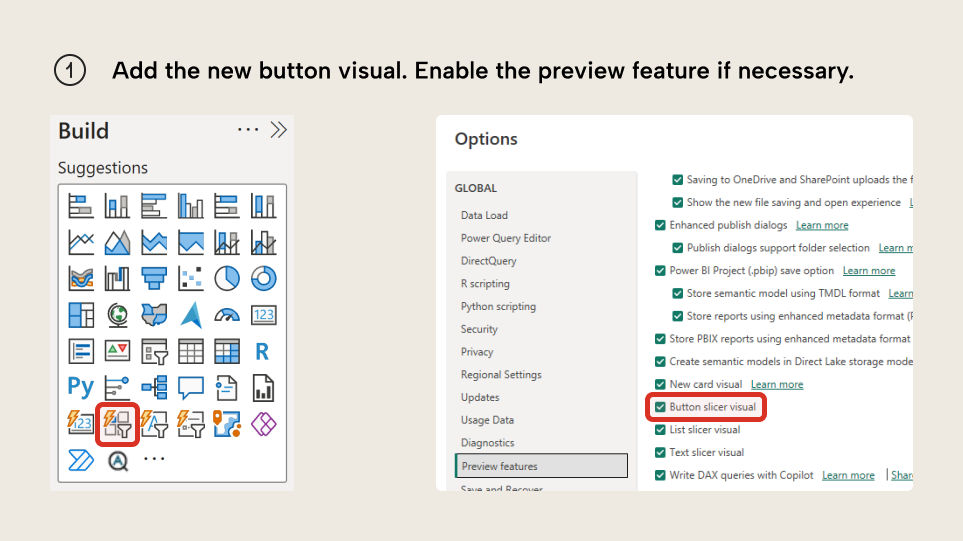Select the button slicer visual icon
963x541 pixels.
(117, 424)
